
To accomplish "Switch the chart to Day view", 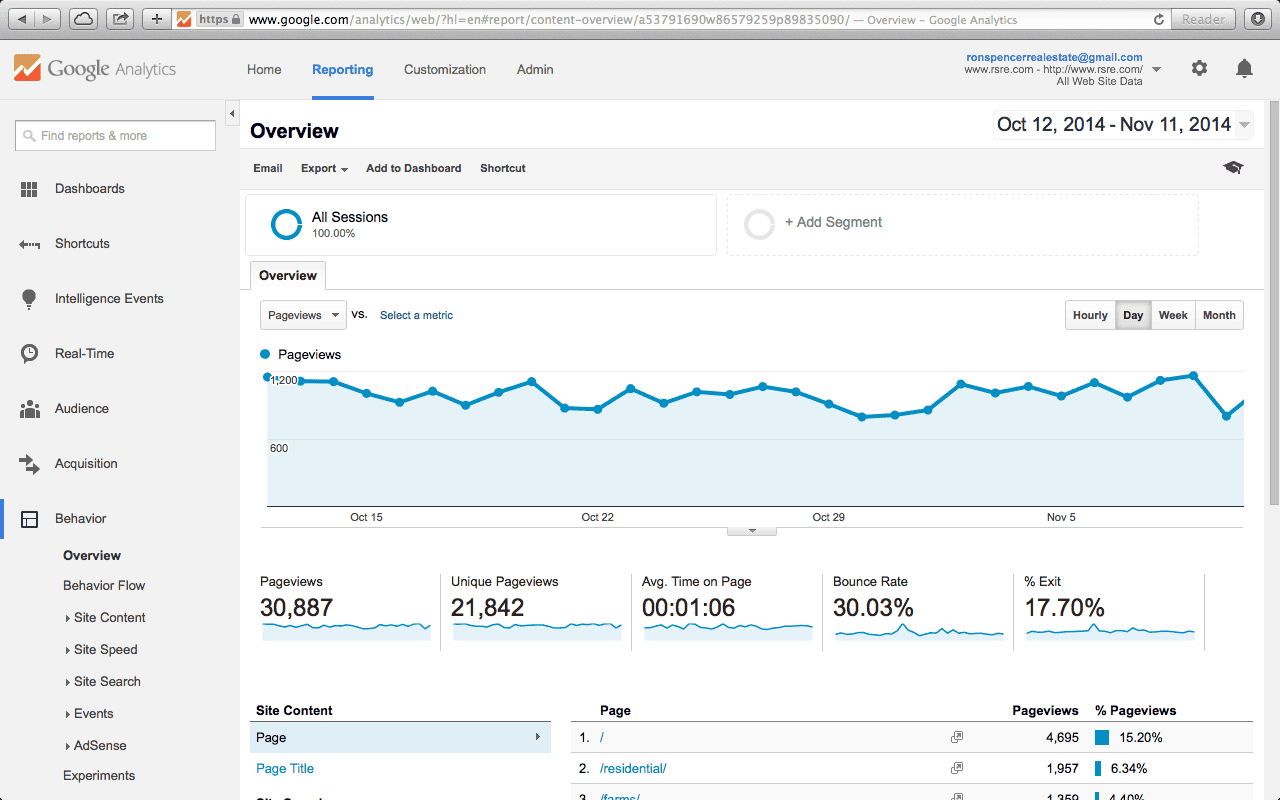I will coord(1133,315).
